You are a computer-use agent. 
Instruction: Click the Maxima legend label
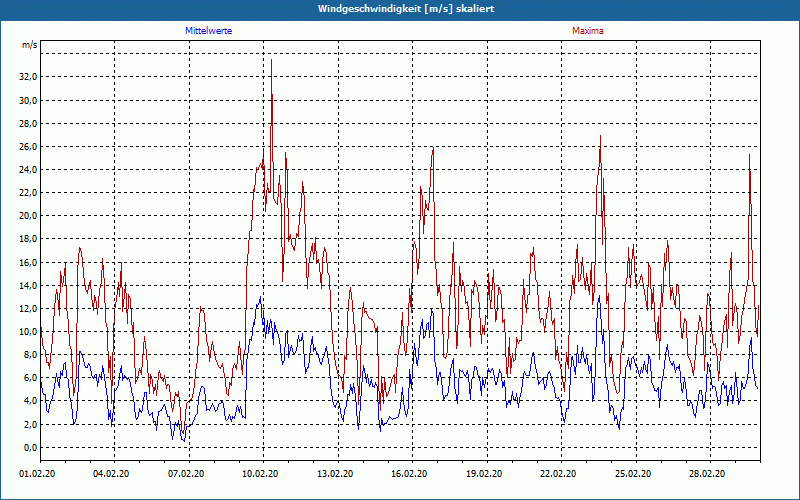[588, 31]
